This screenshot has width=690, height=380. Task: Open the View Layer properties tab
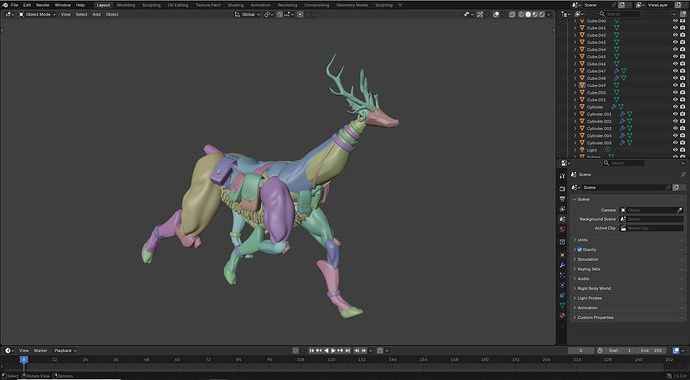click(x=562, y=209)
